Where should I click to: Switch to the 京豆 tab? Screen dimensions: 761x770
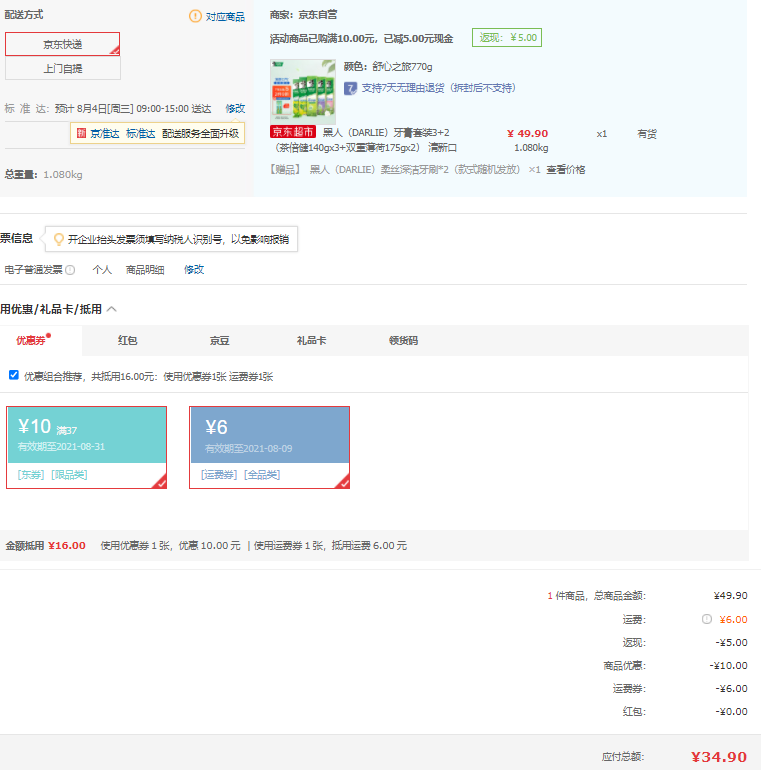219,340
